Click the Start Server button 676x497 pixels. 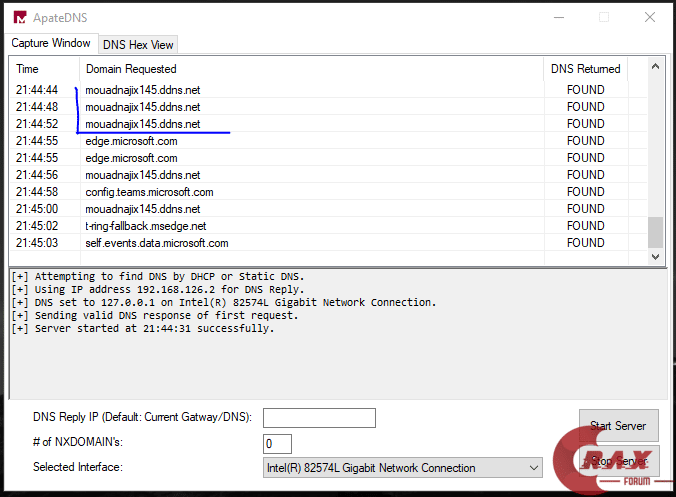(x=618, y=426)
